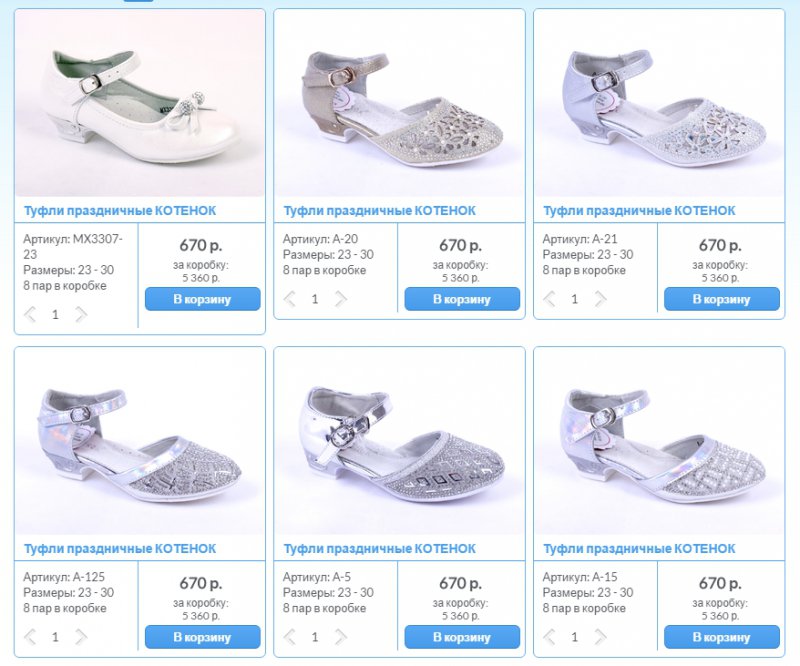Image resolution: width=800 pixels, height=666 pixels.
Task: Add article A-20 shoes to cart
Action: click(x=462, y=299)
